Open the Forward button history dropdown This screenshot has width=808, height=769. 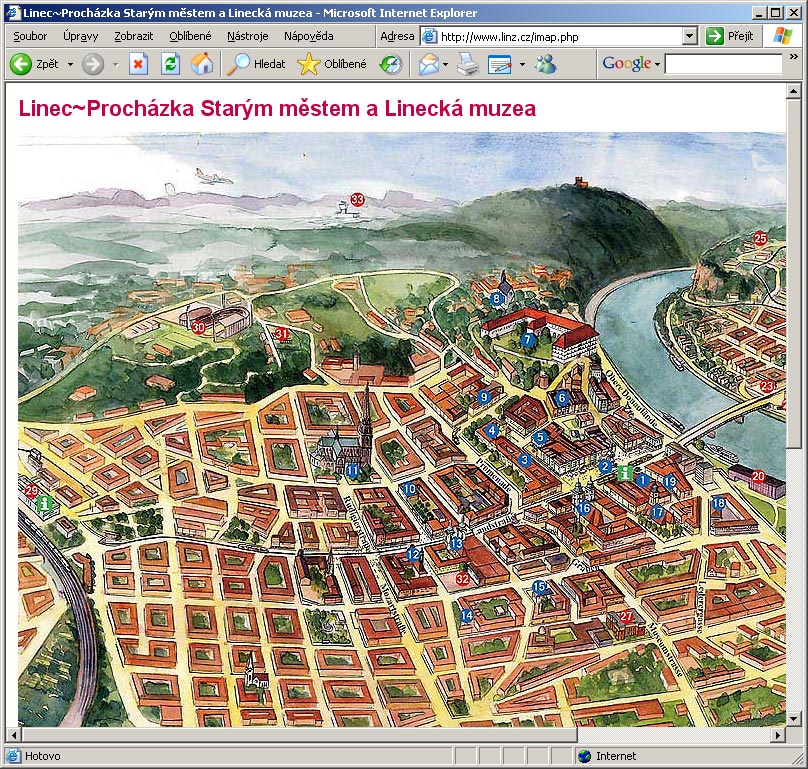(x=115, y=64)
